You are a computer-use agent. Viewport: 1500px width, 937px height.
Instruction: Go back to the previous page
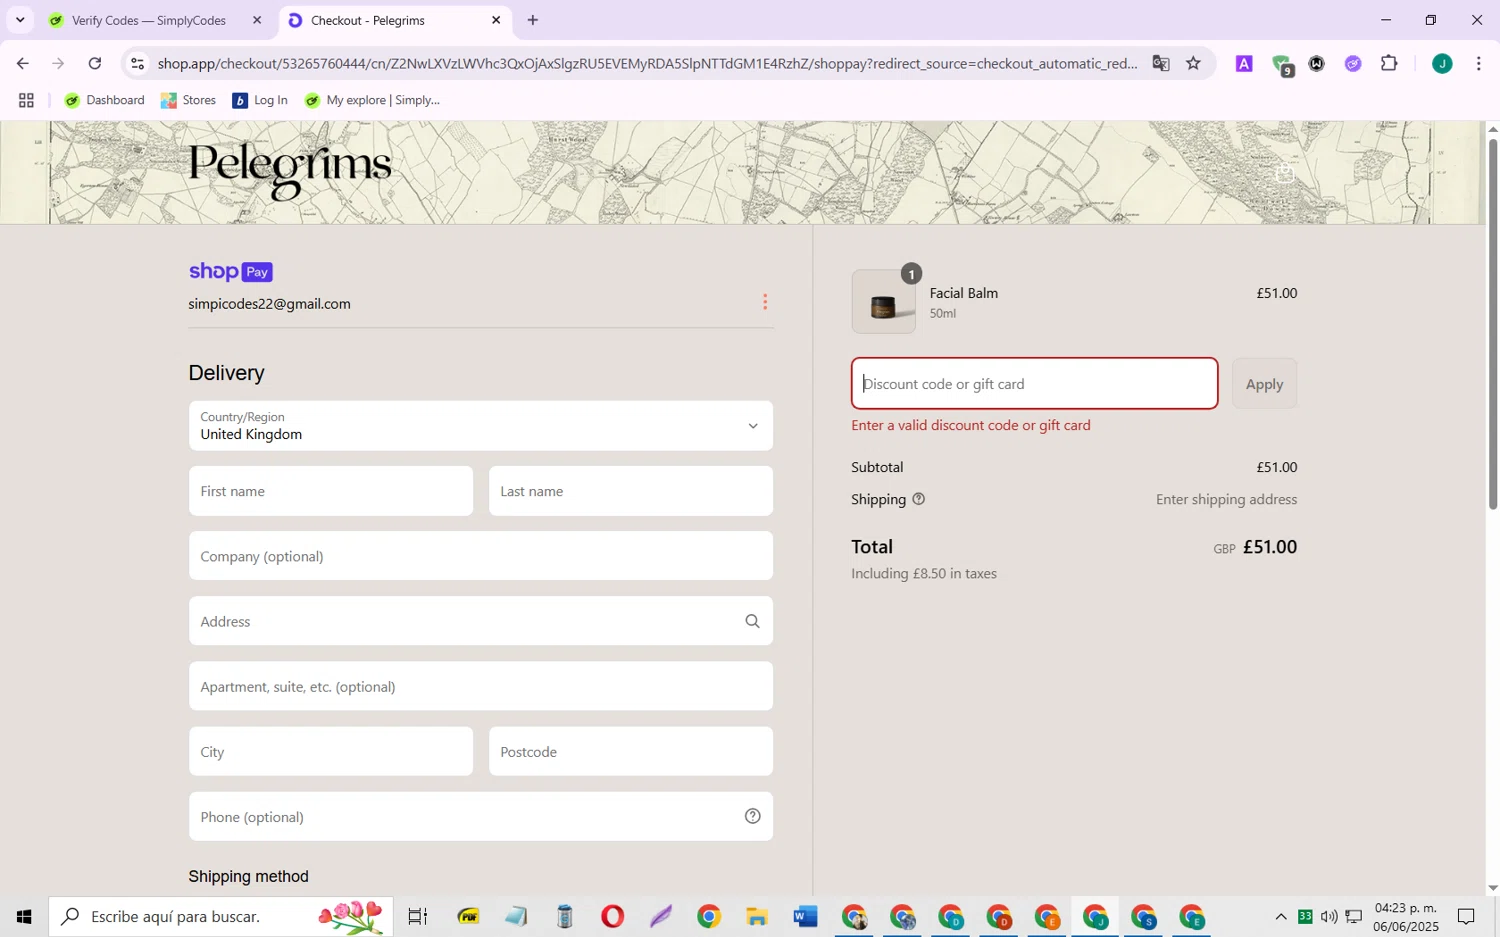click(x=22, y=64)
